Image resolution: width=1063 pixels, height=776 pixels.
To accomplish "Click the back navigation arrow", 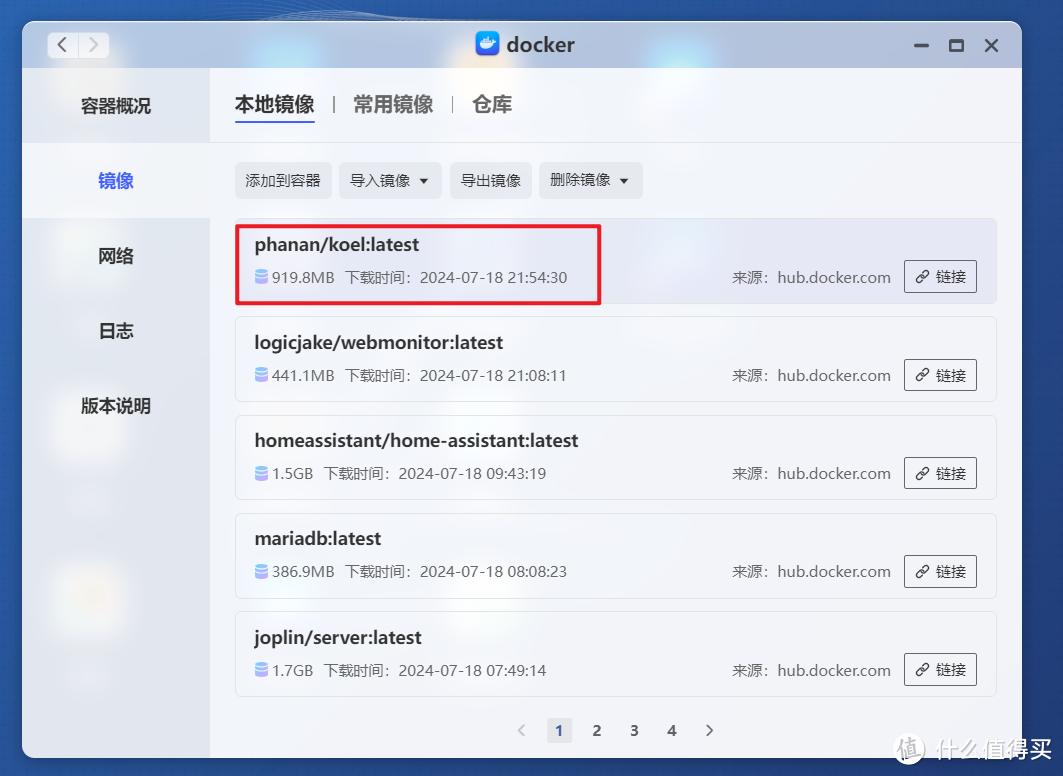I will (62, 44).
